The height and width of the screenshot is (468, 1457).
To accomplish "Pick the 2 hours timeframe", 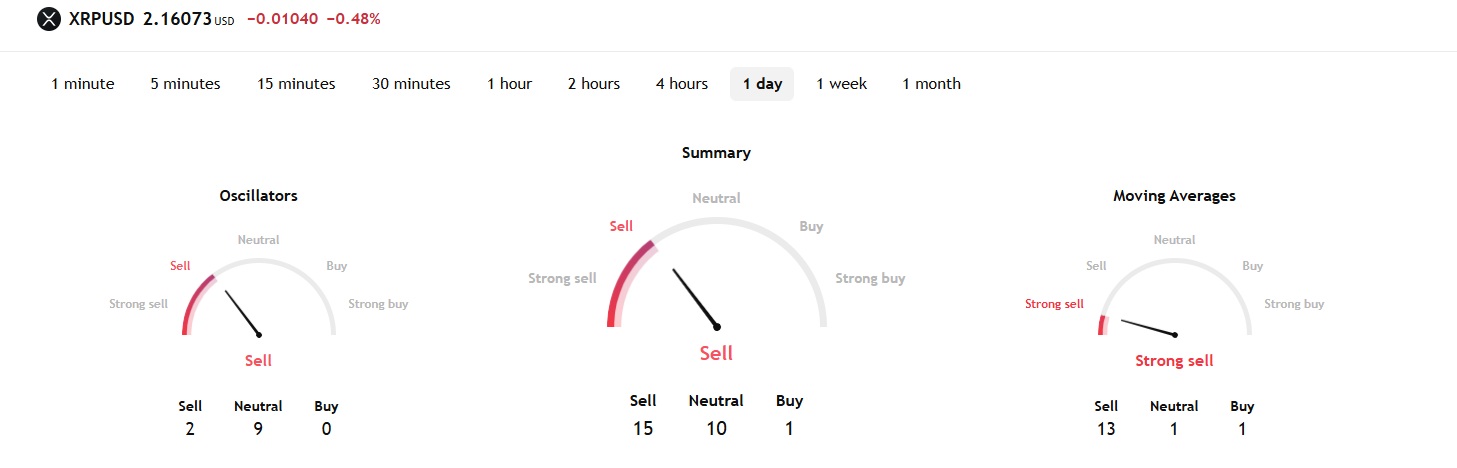I will click(x=594, y=84).
